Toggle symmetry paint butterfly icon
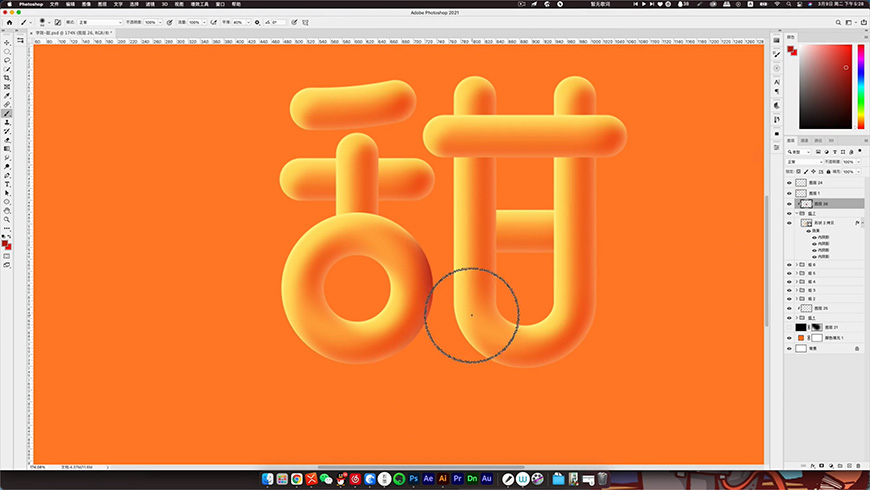The width and height of the screenshot is (870, 490). pyautogui.click(x=305, y=23)
